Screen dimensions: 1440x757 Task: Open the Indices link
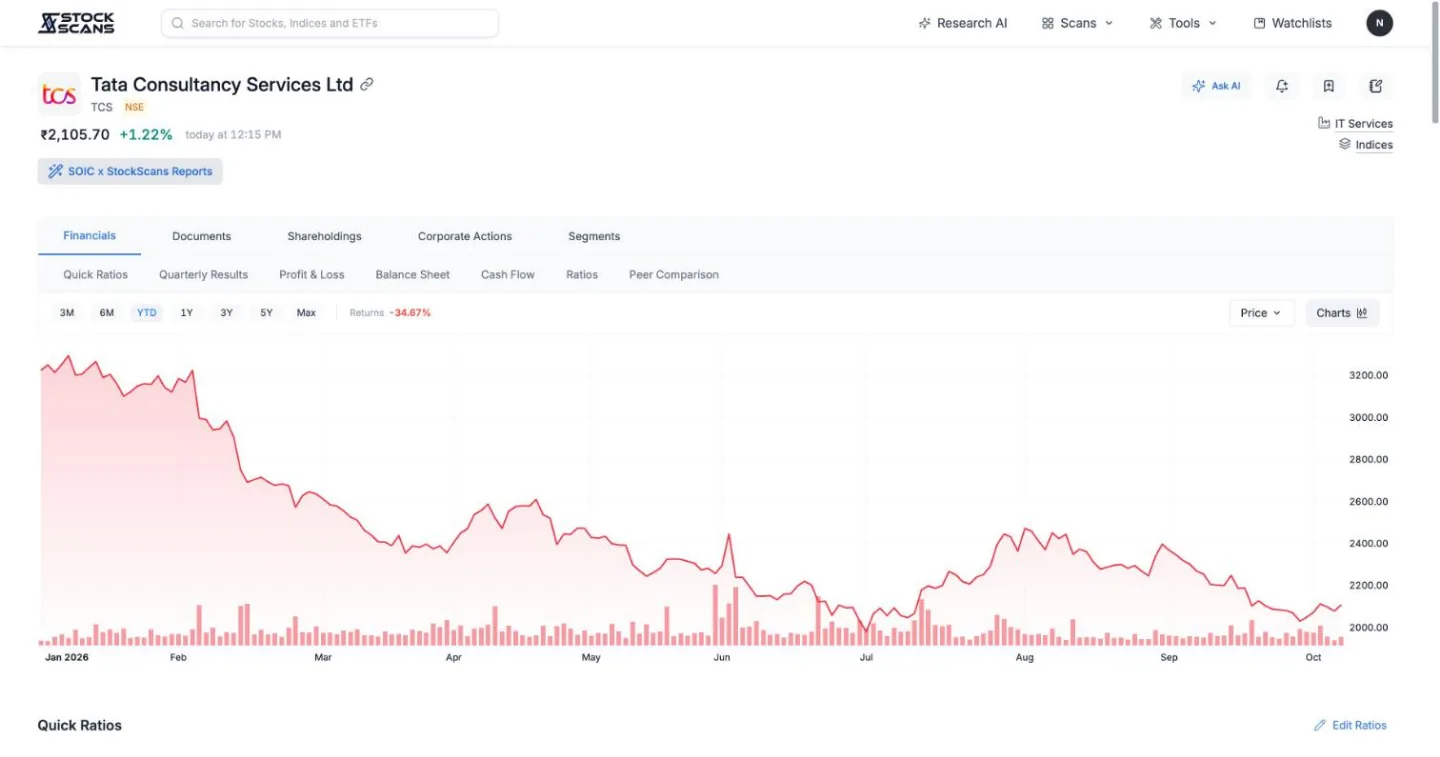(x=1365, y=145)
